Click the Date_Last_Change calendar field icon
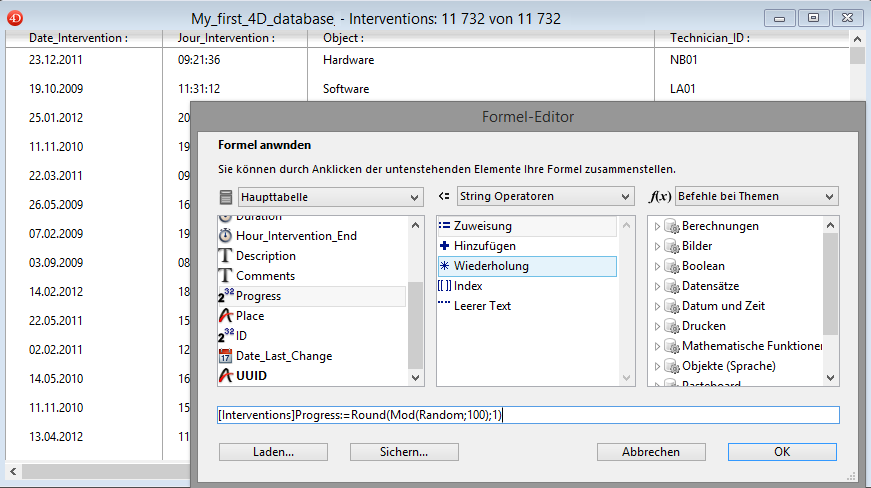The width and height of the screenshot is (871, 488). [225, 356]
